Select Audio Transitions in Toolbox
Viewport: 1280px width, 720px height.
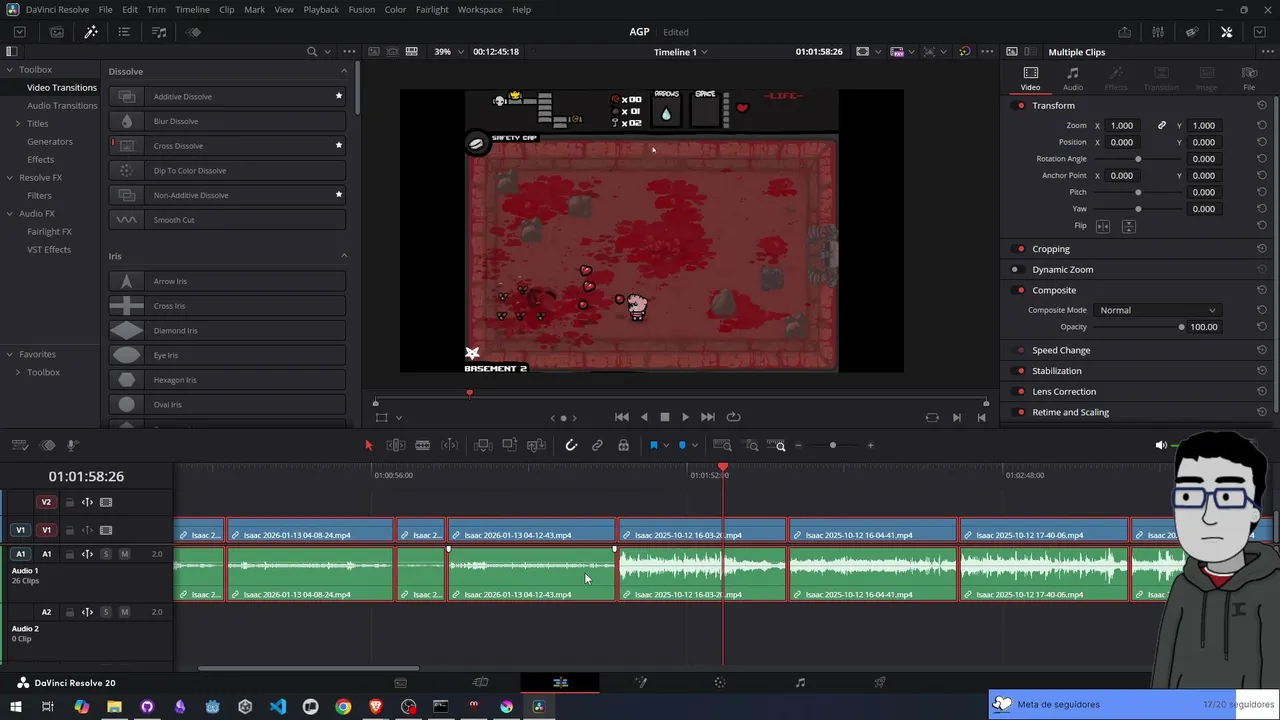coord(62,105)
